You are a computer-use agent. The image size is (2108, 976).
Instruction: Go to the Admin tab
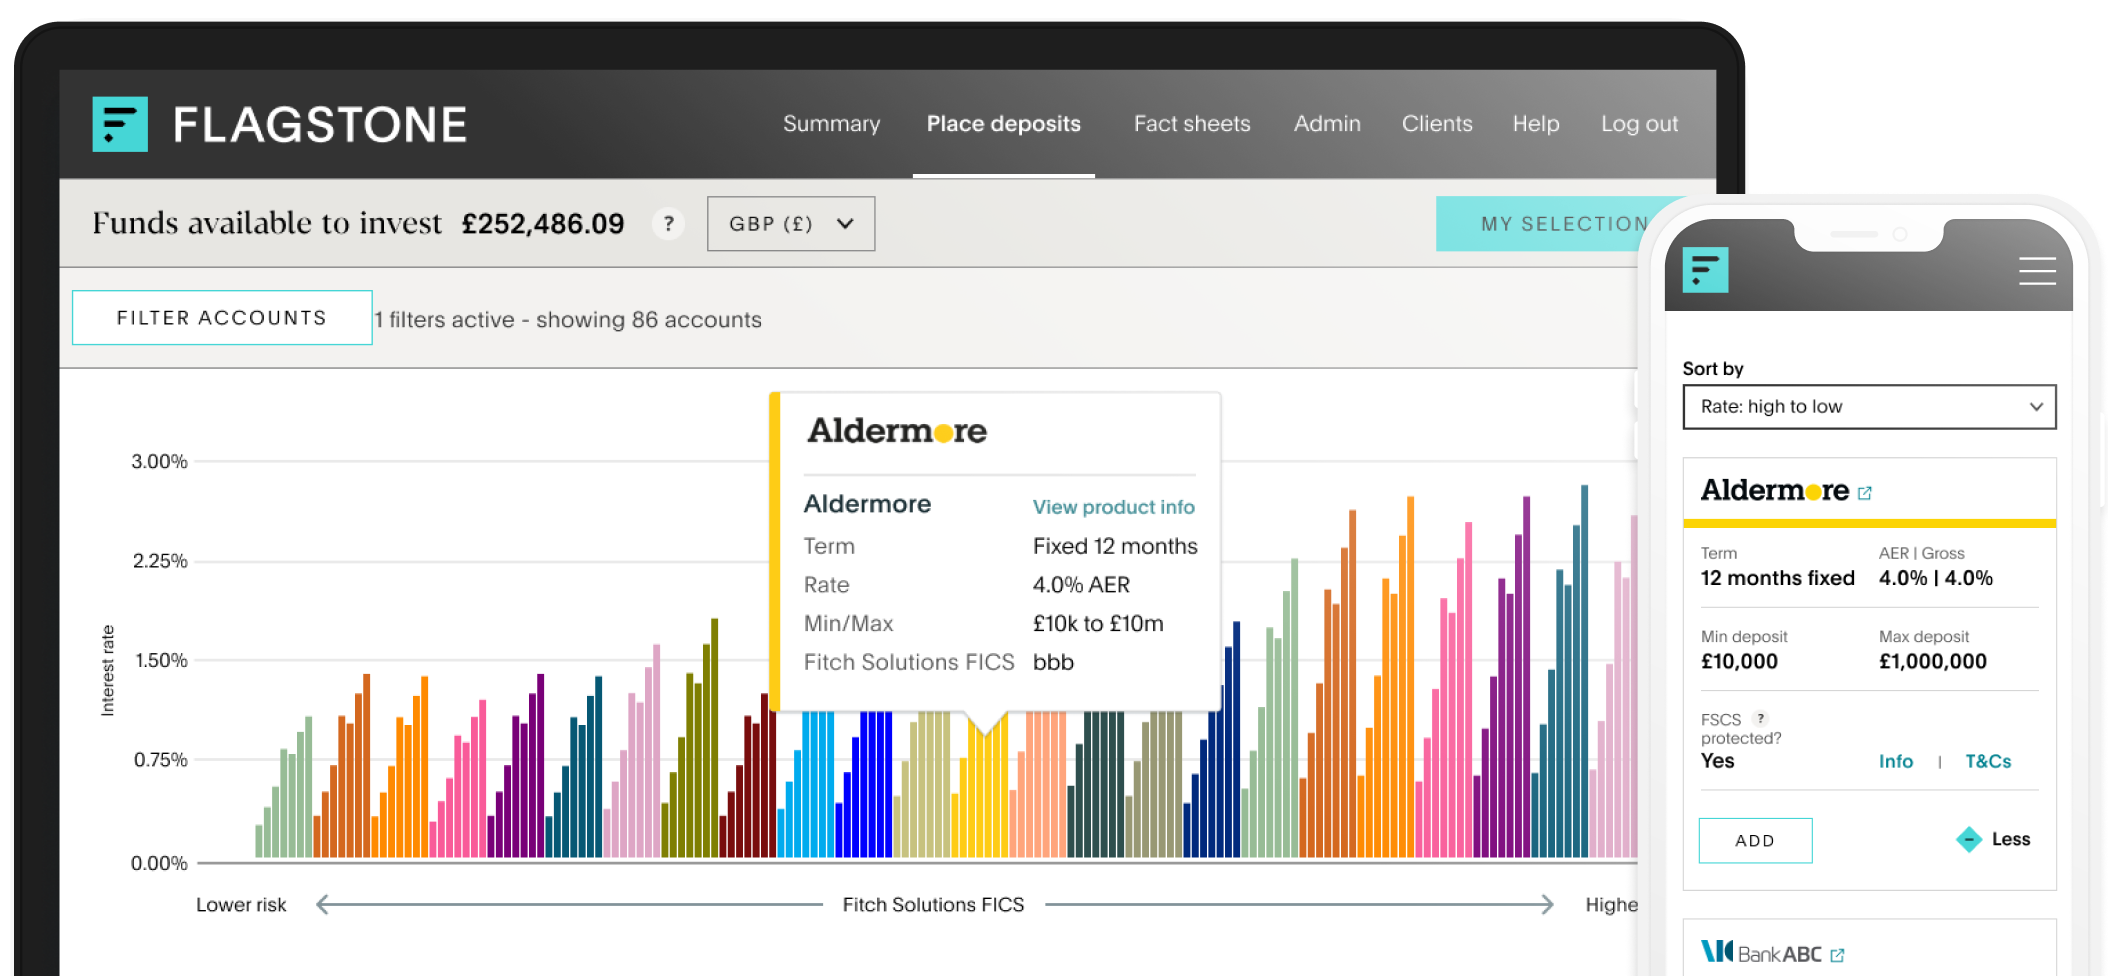click(1327, 124)
